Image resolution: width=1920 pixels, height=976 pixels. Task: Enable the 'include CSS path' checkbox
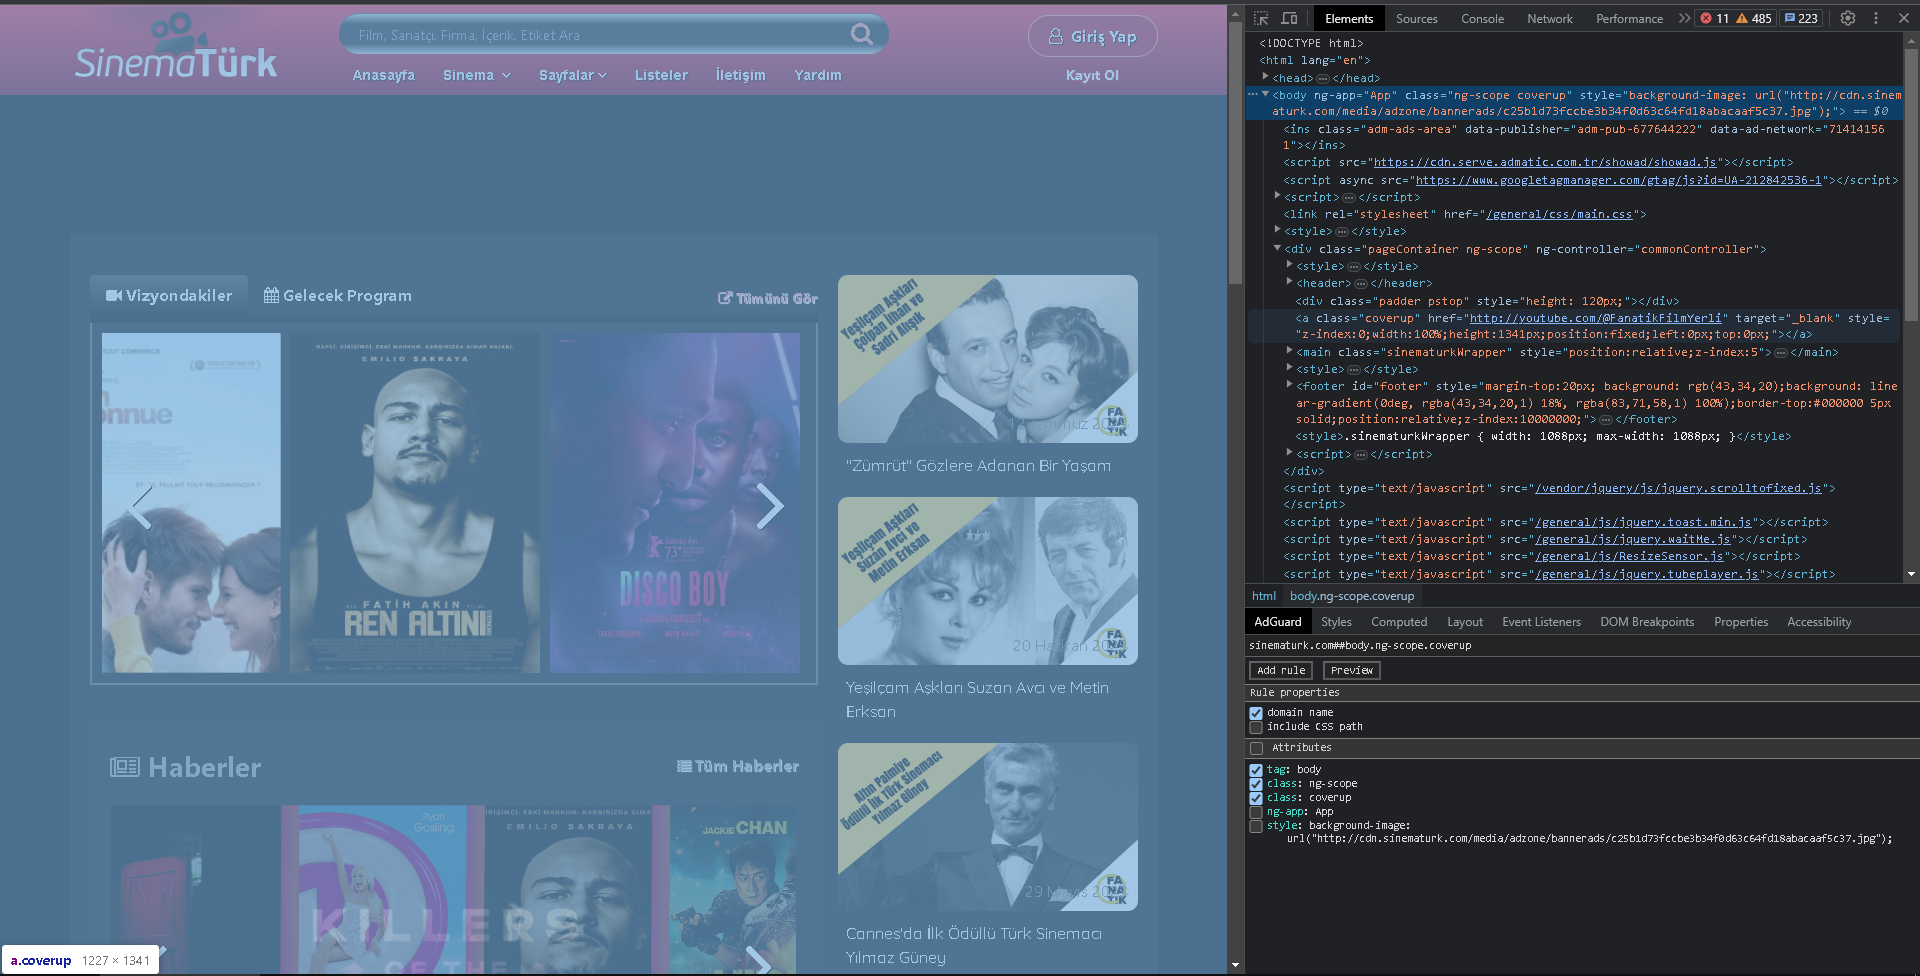tap(1256, 727)
